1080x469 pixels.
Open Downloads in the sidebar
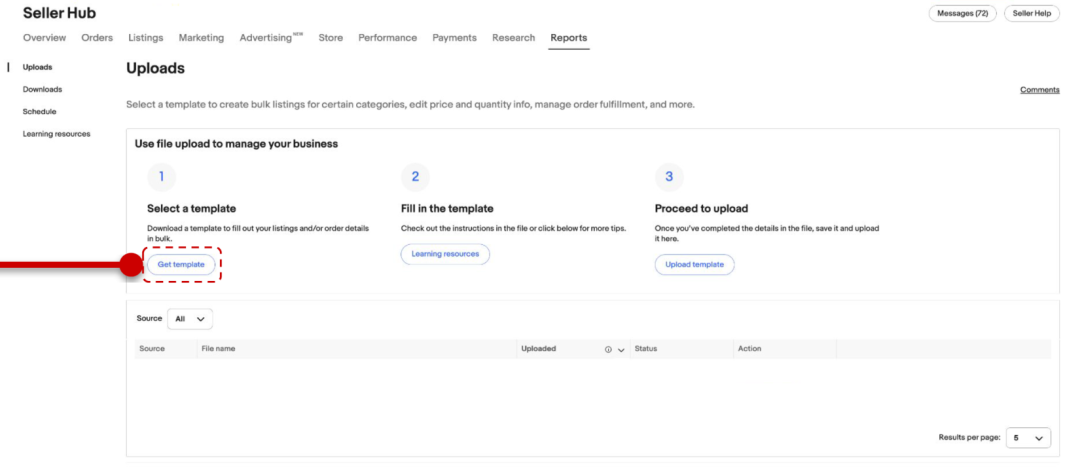coord(43,90)
